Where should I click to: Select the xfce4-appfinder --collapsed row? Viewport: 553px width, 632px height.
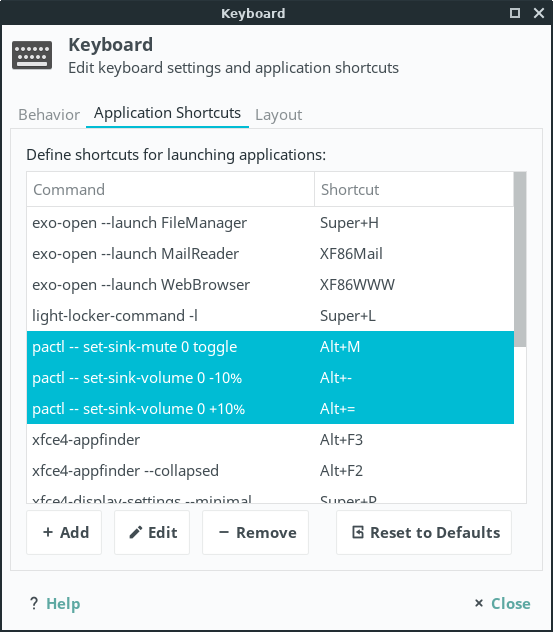tap(270, 470)
